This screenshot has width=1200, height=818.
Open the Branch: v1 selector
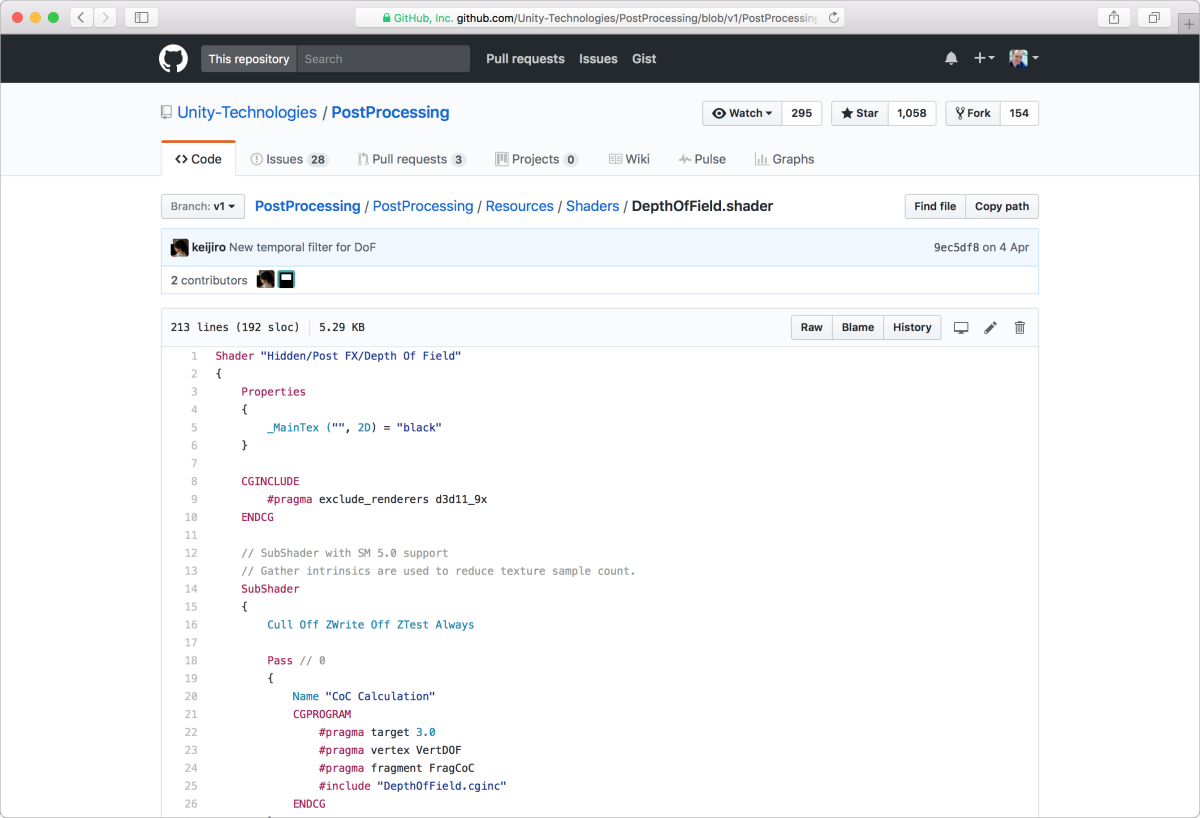pos(203,206)
